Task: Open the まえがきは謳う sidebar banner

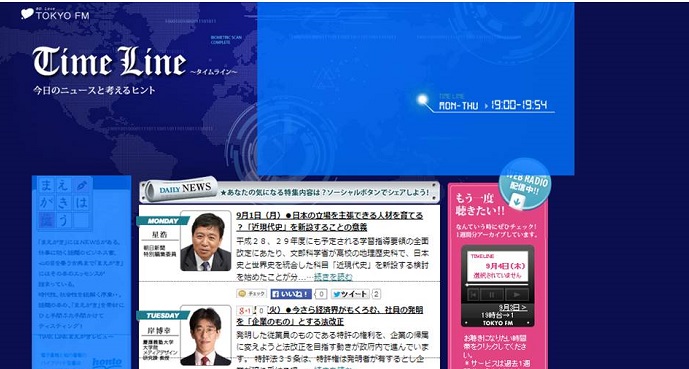Action: (x=65, y=203)
